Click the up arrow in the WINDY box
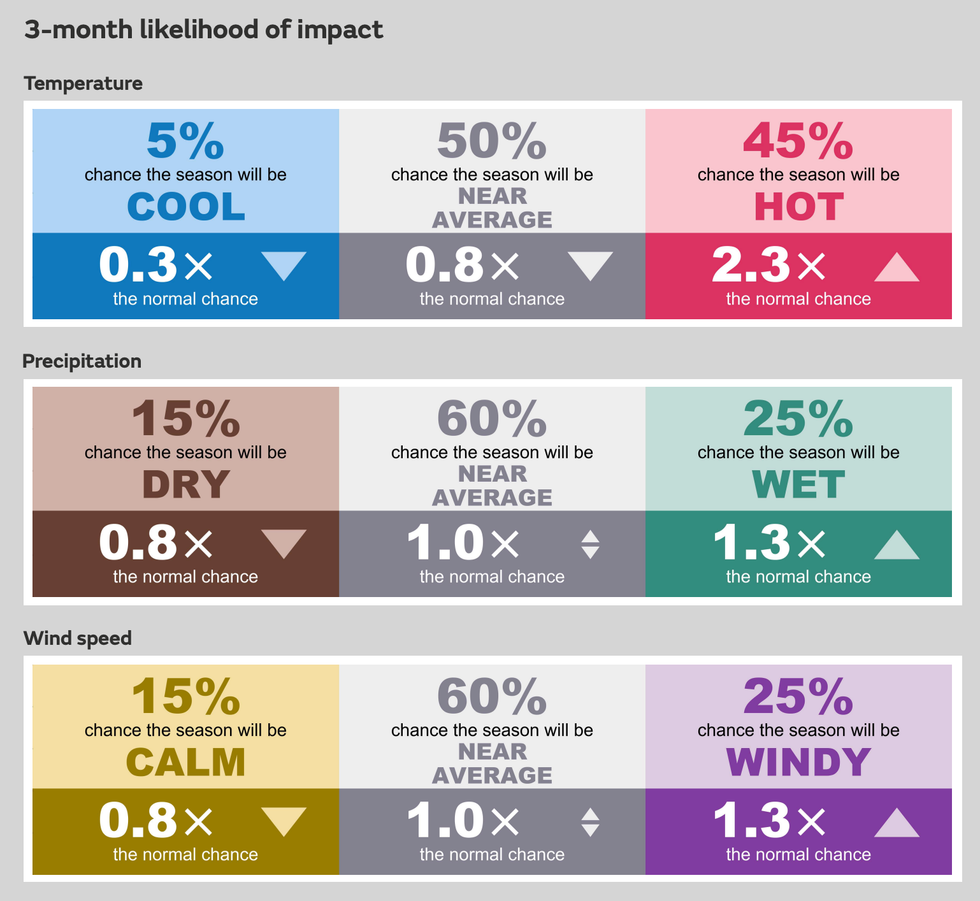980x901 pixels. point(896,822)
